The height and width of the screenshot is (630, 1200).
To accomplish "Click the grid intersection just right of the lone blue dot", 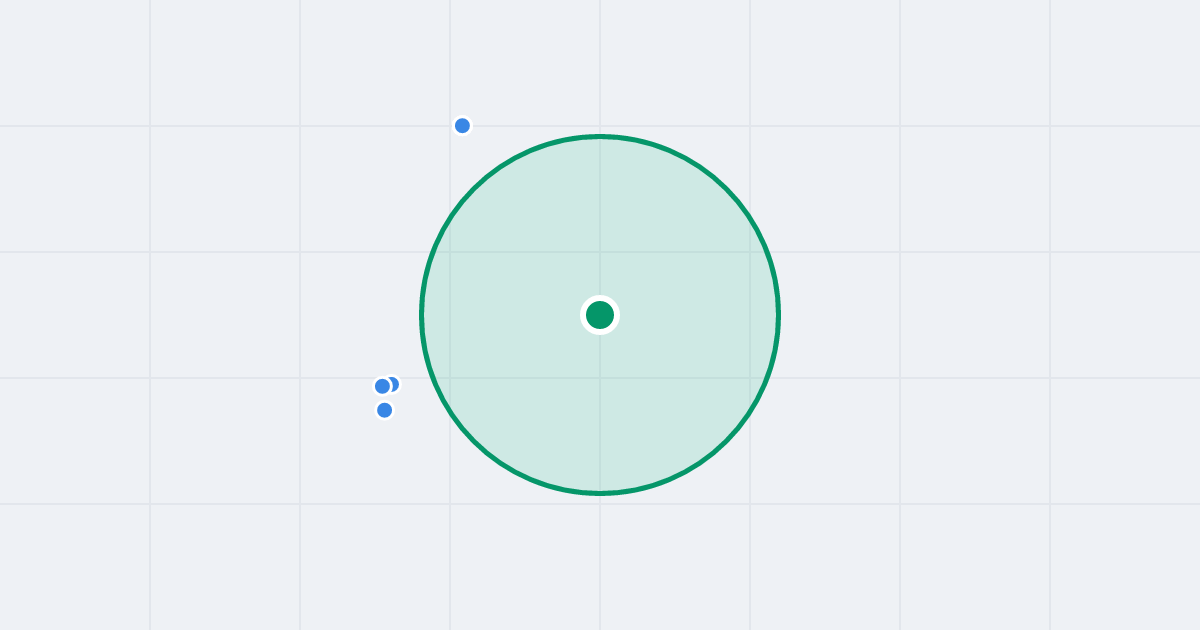I will point(600,126).
